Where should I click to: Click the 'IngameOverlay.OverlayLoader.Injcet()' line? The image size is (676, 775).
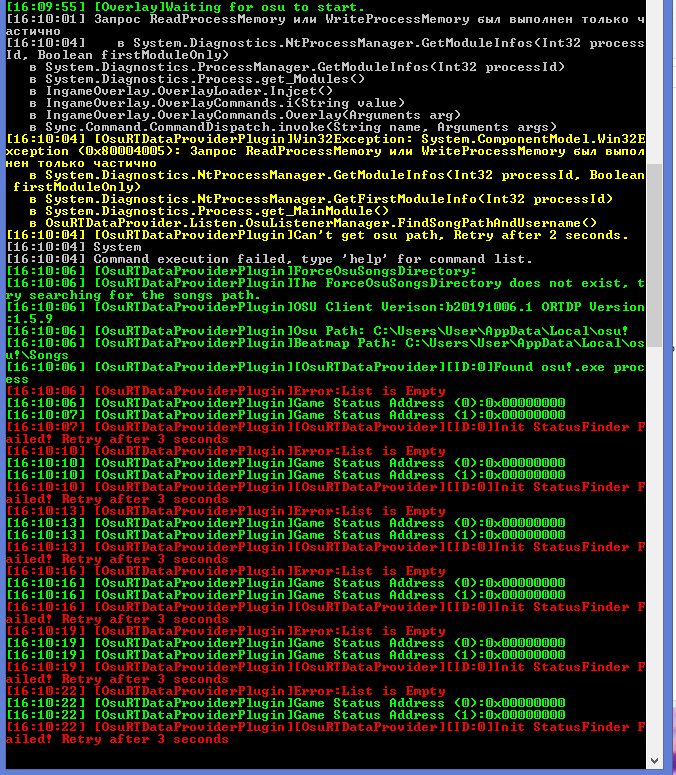pos(181,91)
